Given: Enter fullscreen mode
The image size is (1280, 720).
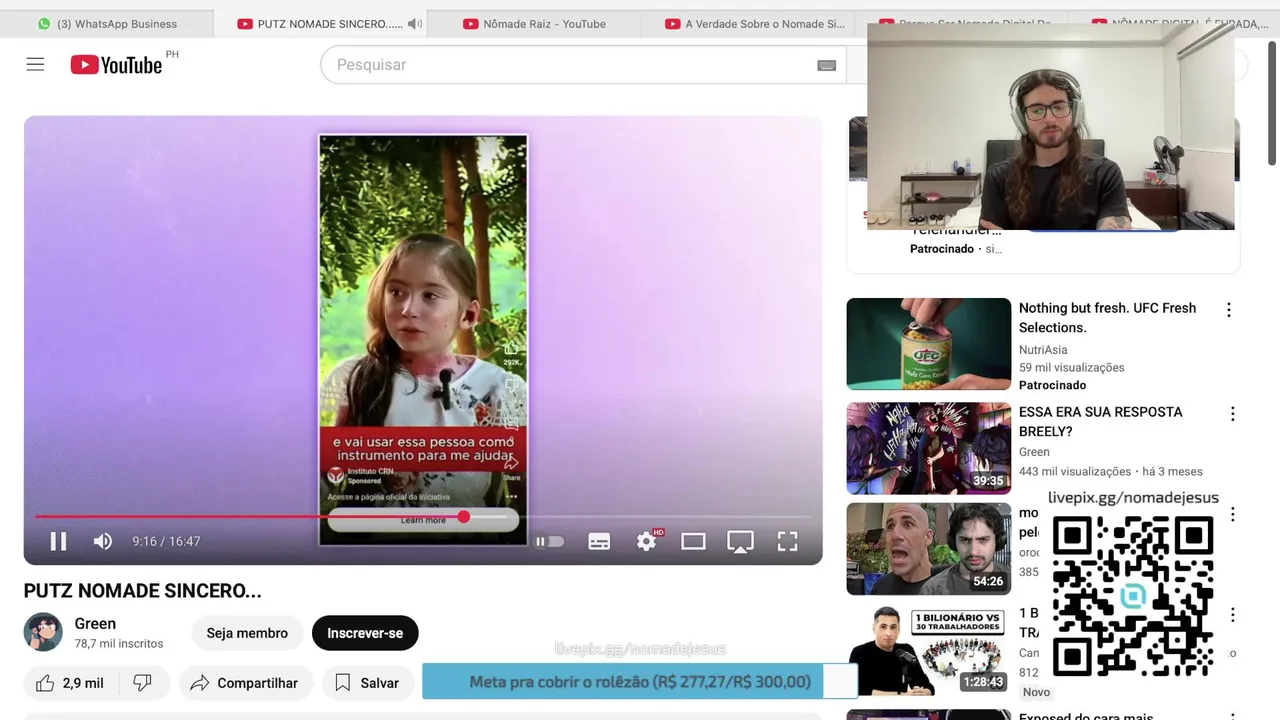Looking at the screenshot, I should coord(788,541).
